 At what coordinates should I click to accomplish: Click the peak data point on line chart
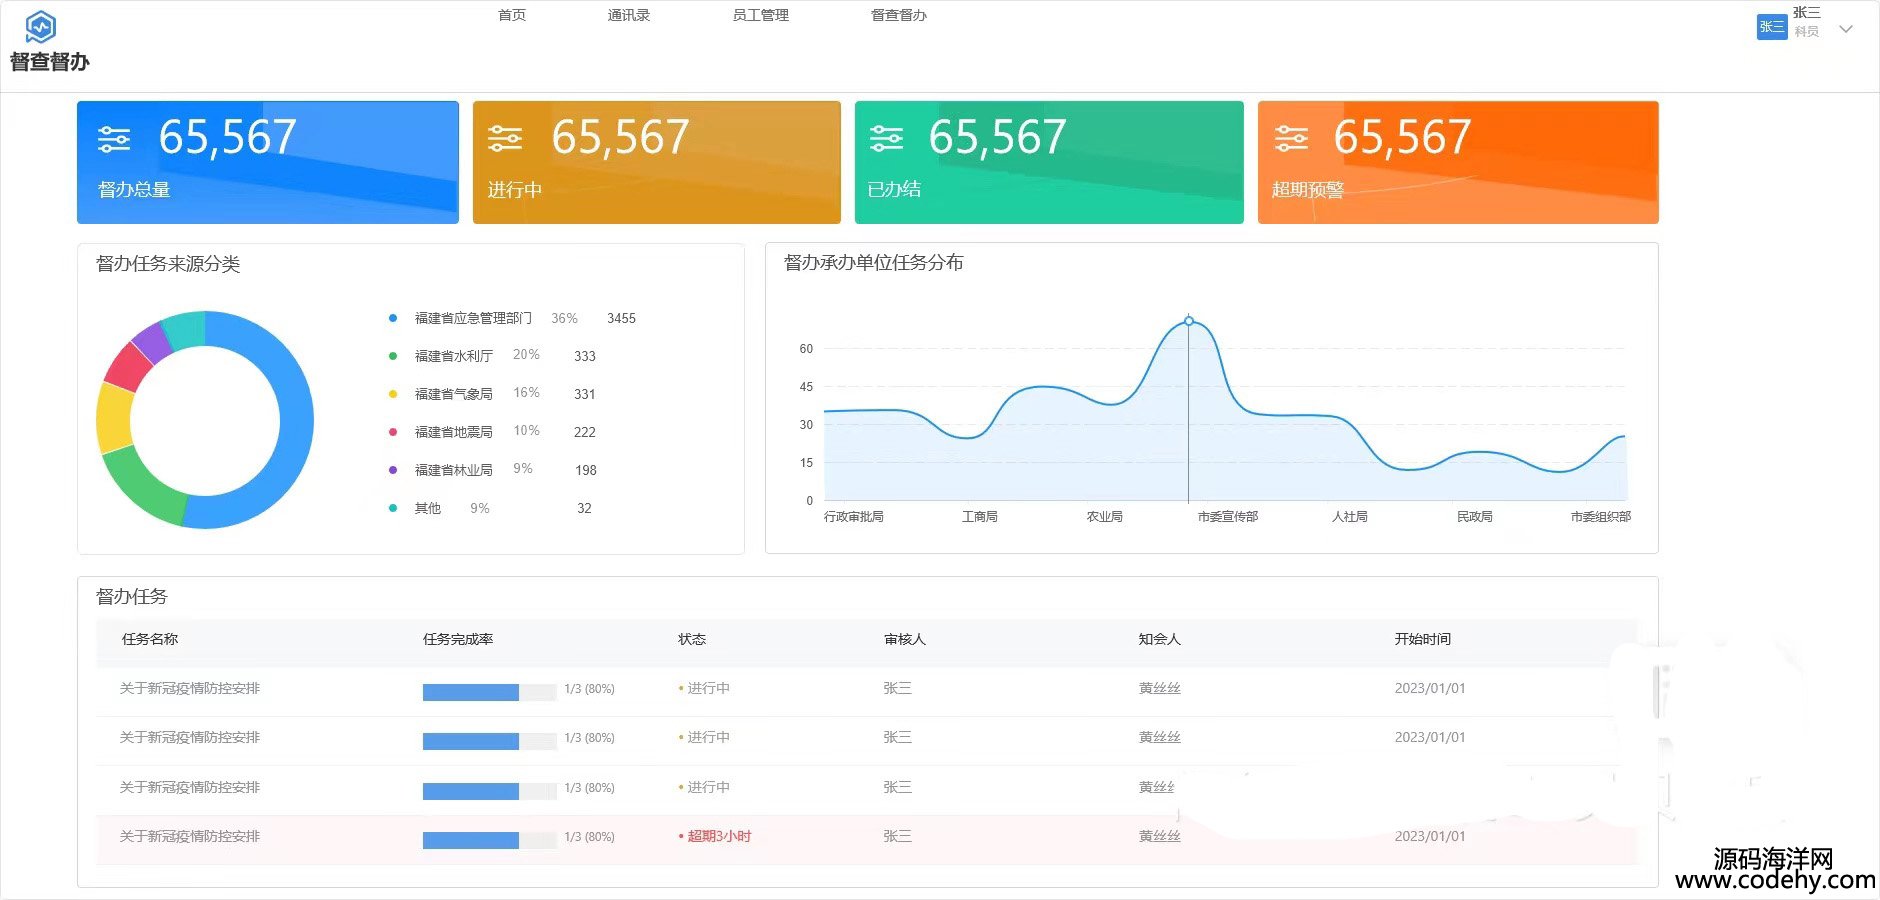click(1189, 321)
